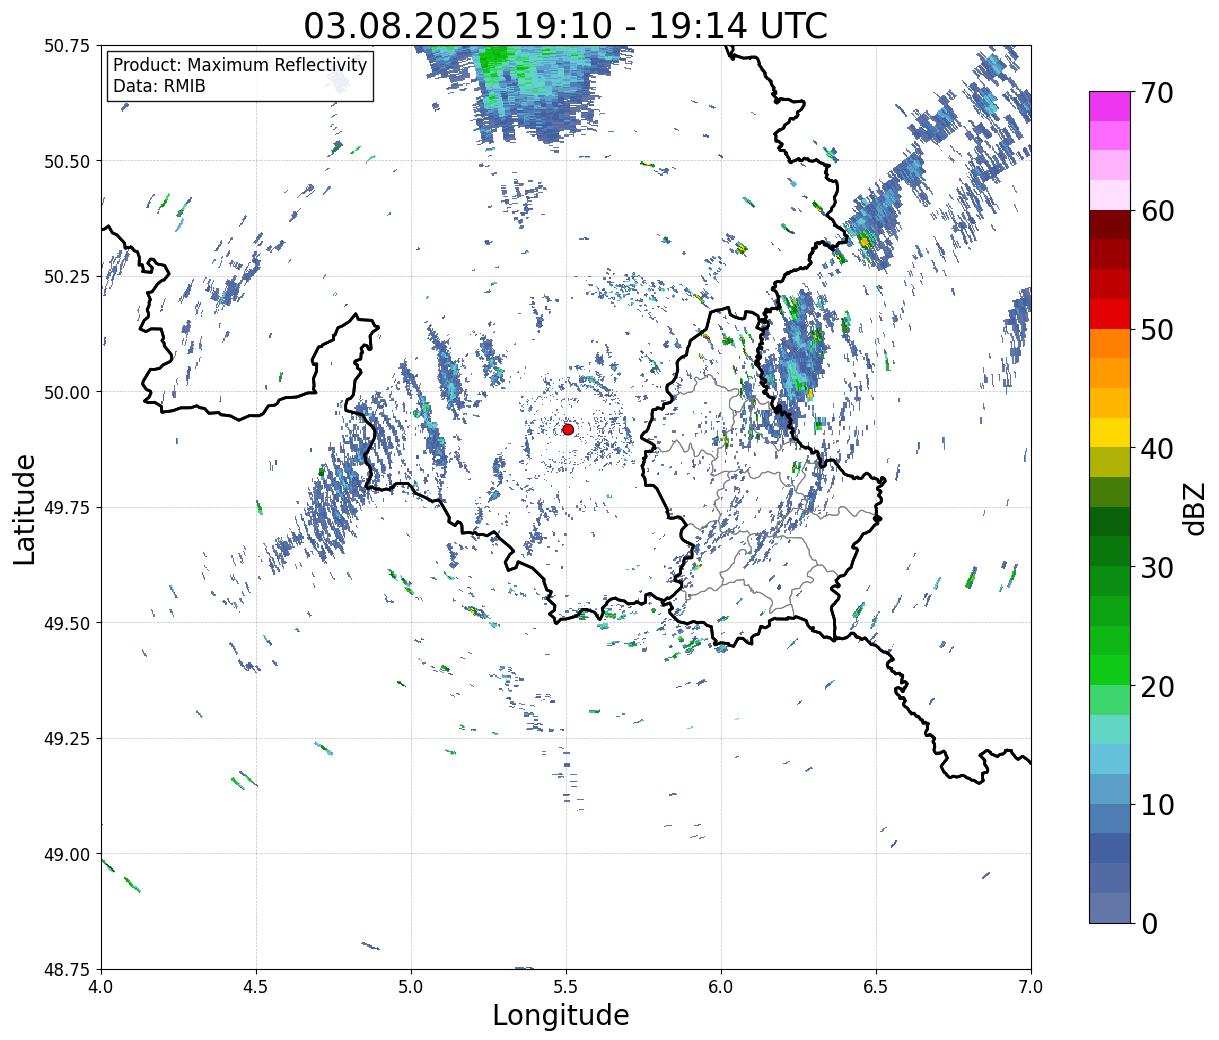Viewport: 1219px width, 1040px height.
Task: Click the 40 tick label on colorbar
Action: pyautogui.click(x=1156, y=448)
